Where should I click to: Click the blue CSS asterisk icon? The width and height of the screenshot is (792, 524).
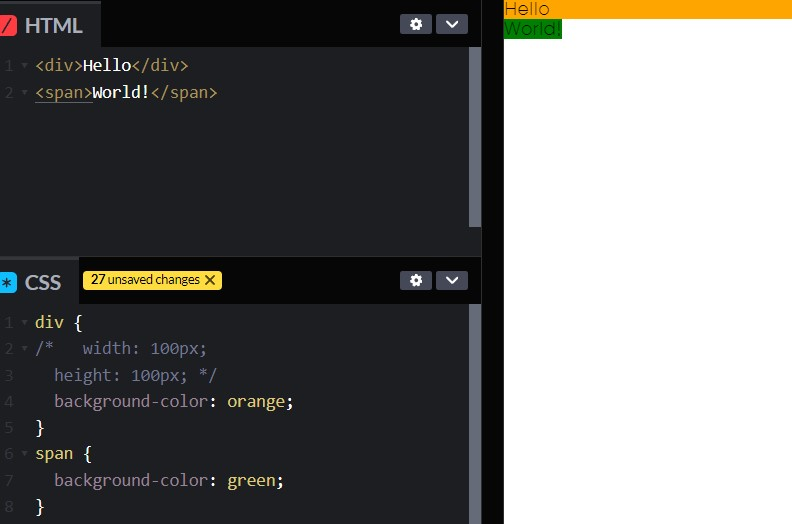[x=8, y=282]
